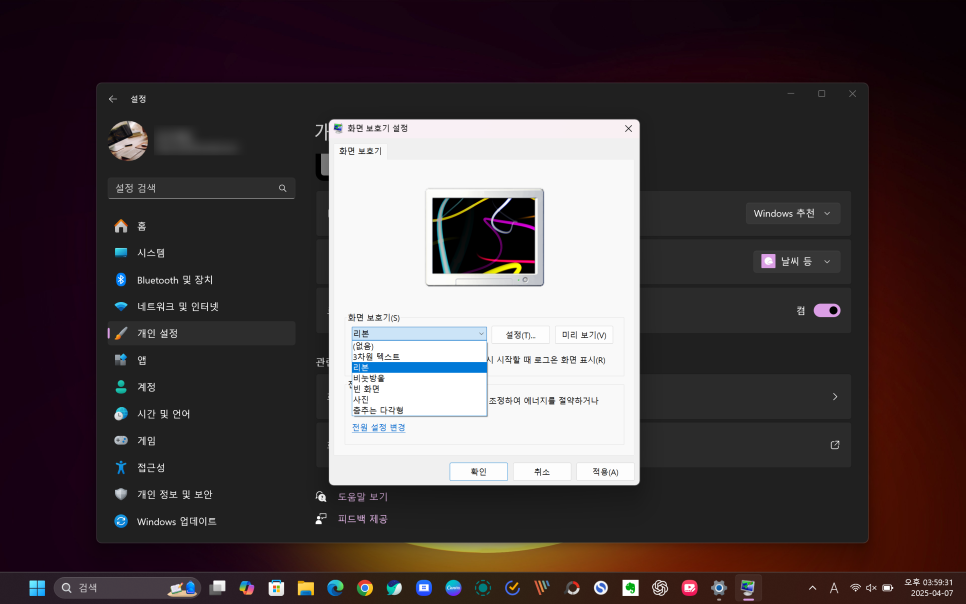Choose 비눗방울 screen saver

(419, 378)
